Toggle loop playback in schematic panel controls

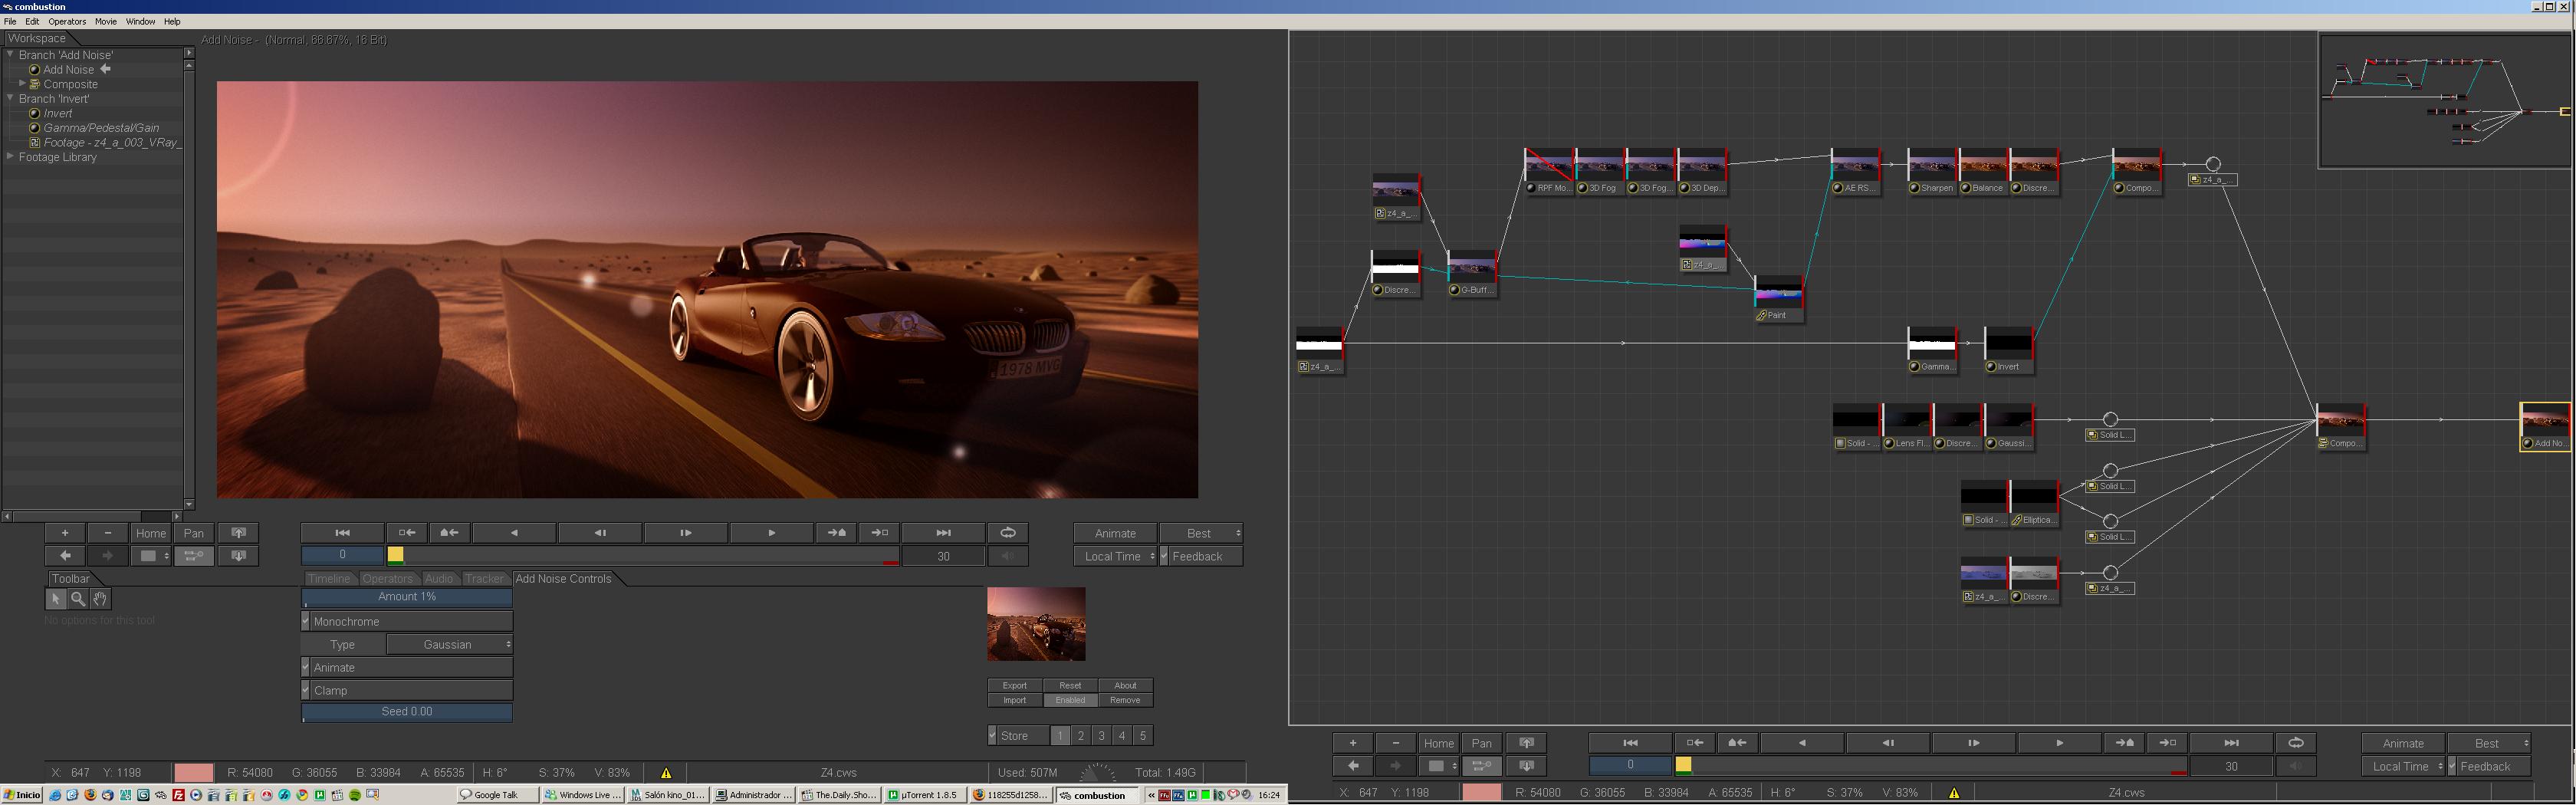click(2296, 743)
